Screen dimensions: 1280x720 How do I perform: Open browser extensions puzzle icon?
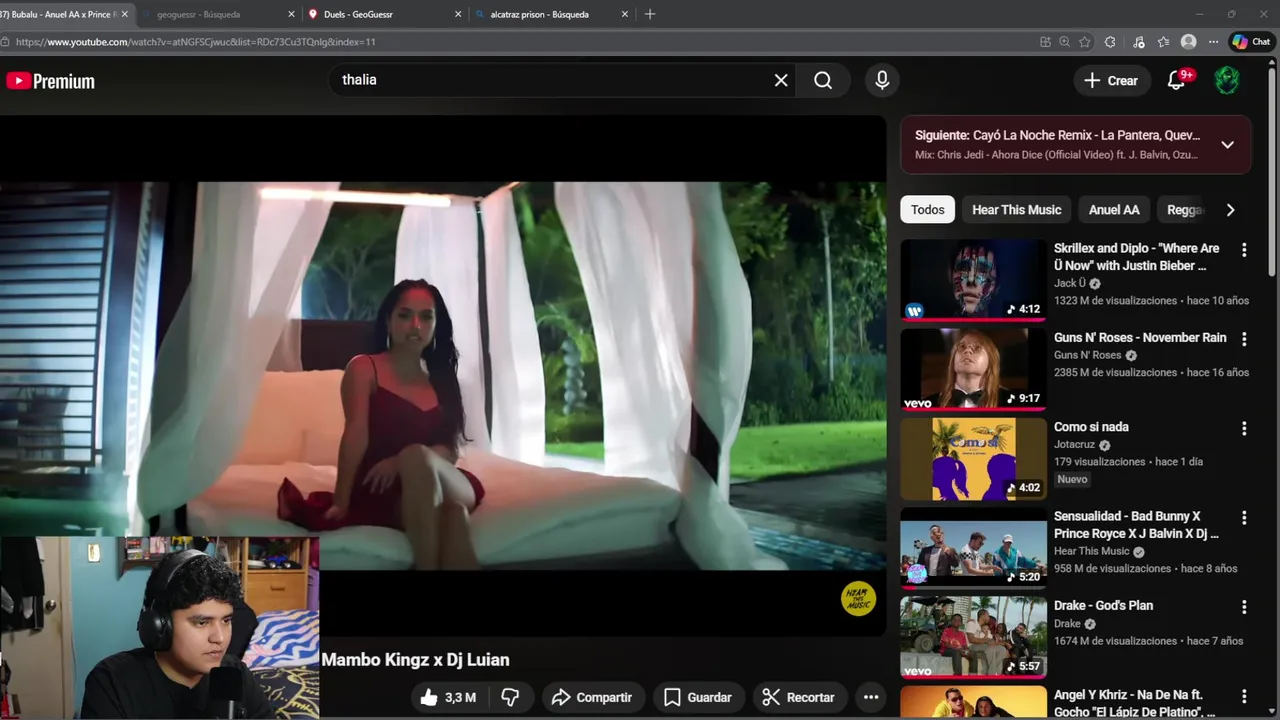[1110, 42]
